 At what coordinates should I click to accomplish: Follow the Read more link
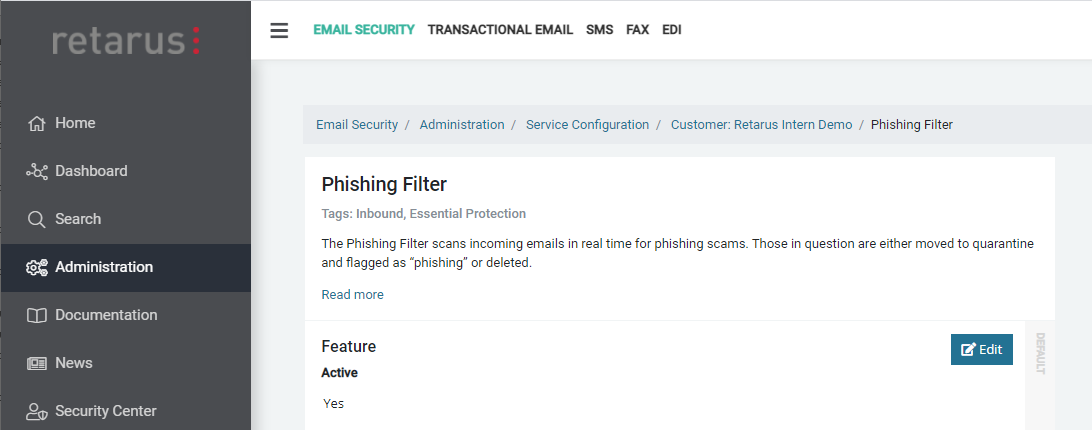click(352, 295)
